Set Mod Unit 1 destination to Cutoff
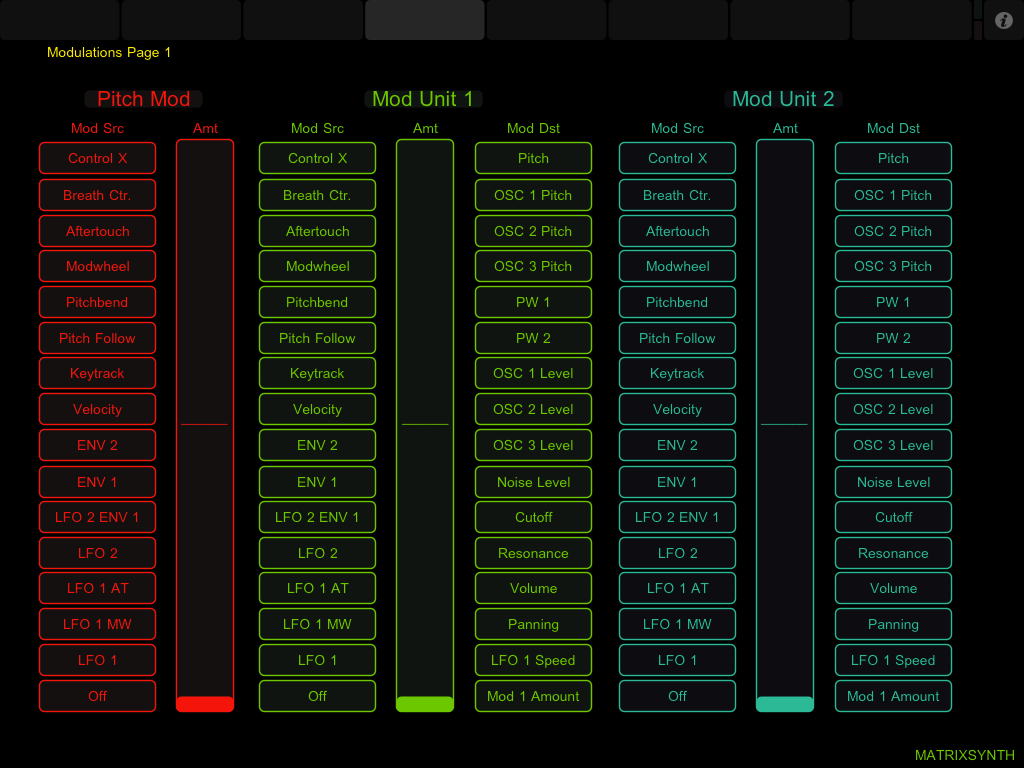 point(533,517)
